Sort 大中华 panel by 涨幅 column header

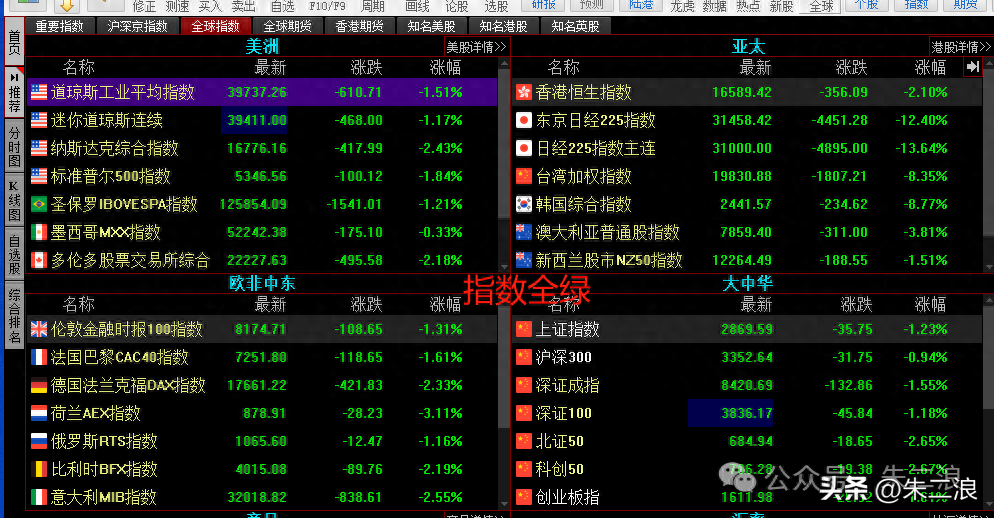pos(931,304)
